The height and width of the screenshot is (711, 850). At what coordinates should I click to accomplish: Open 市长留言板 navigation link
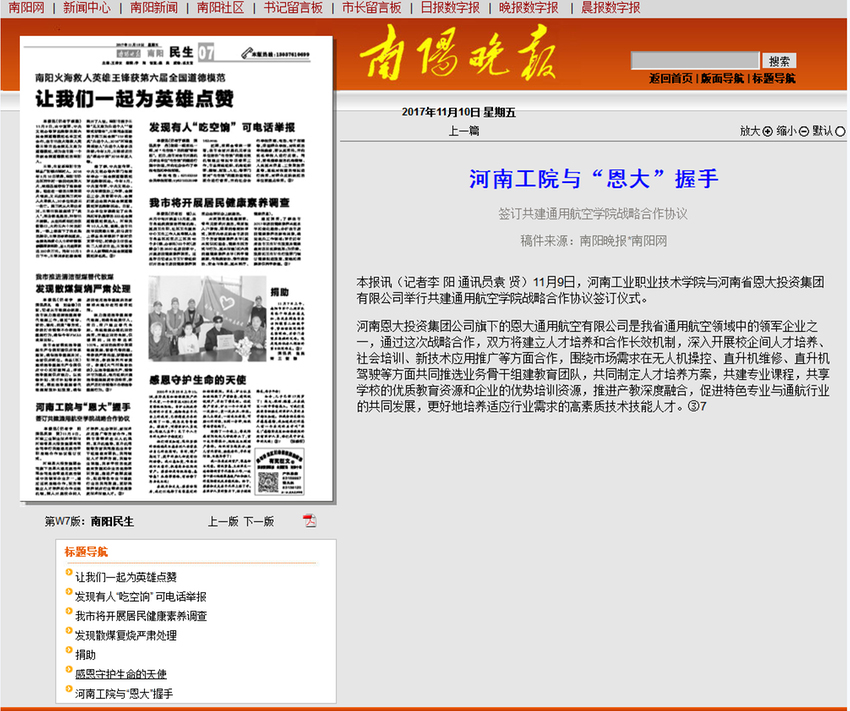point(372,8)
